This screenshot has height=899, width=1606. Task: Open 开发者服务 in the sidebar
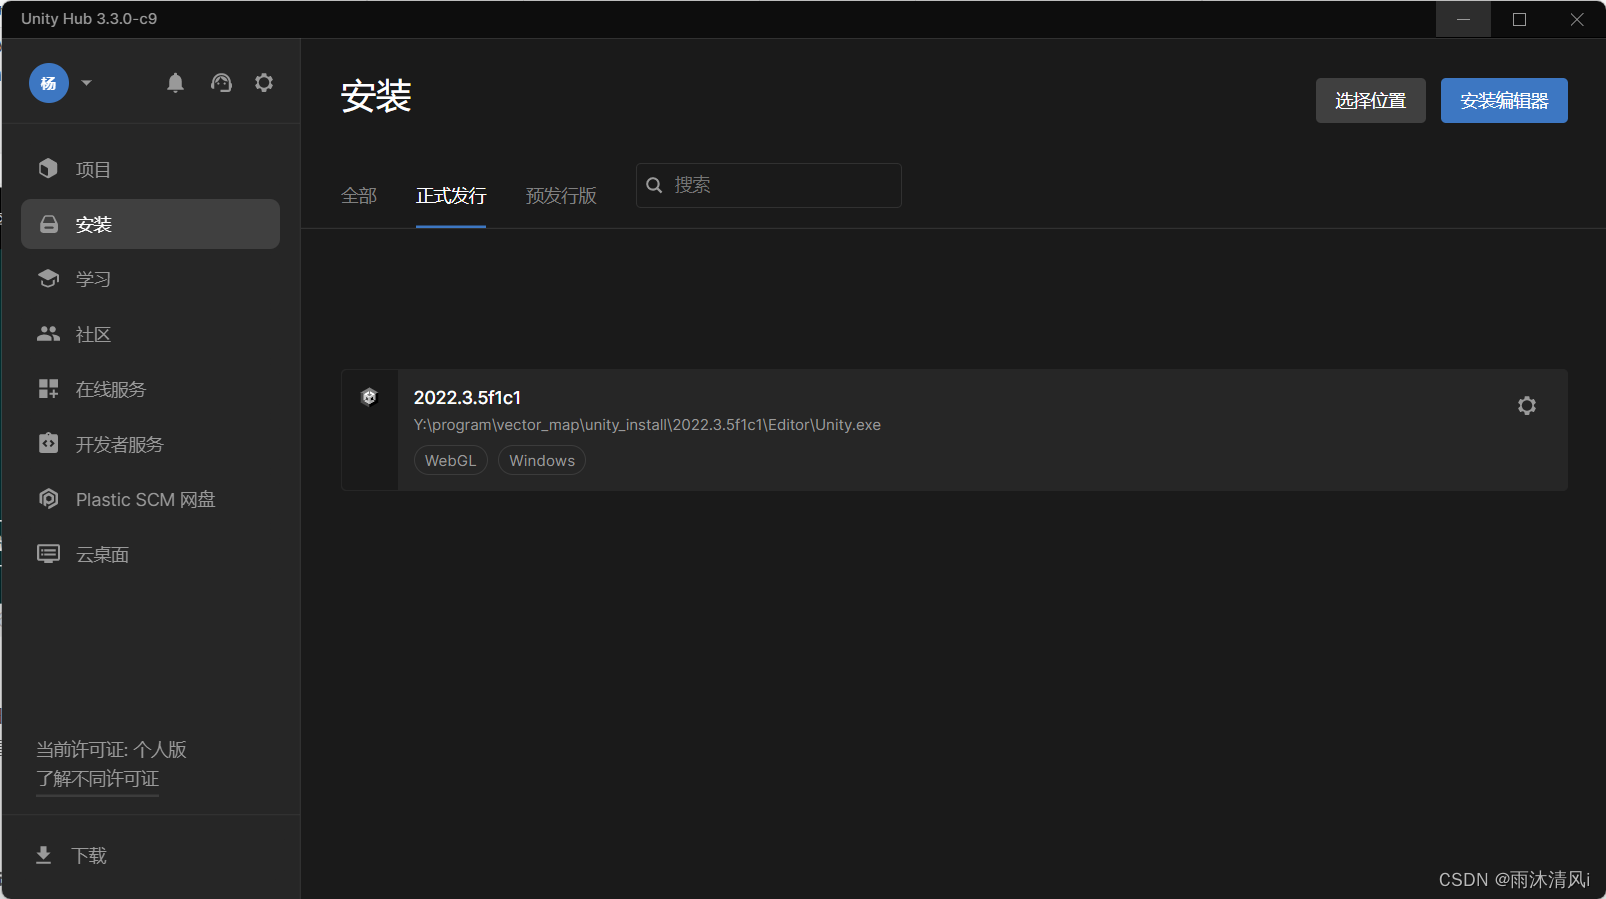pyautogui.click(x=150, y=444)
